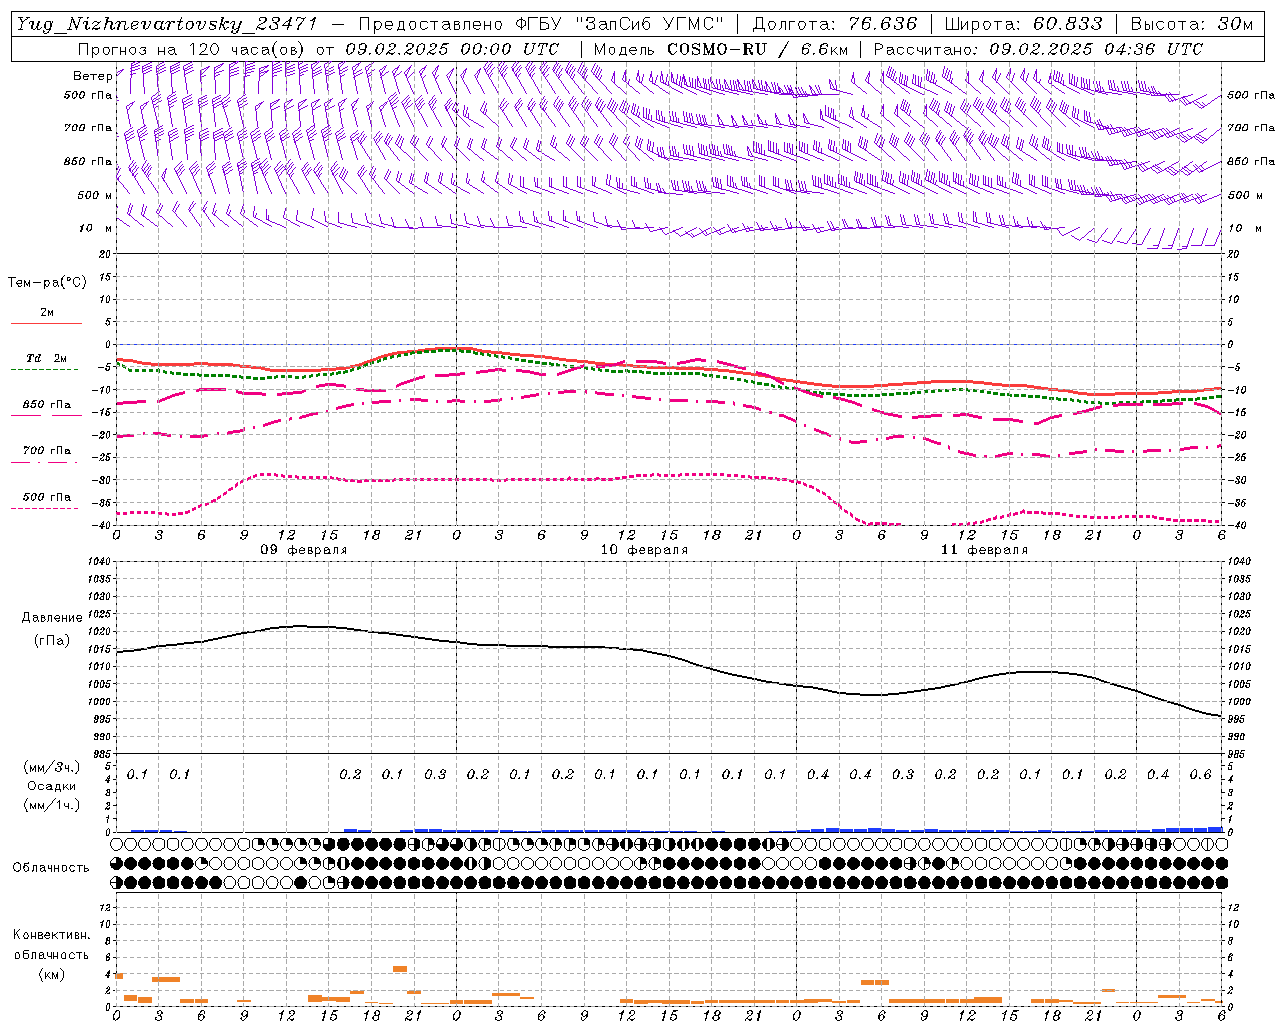Click the 'Ветер' wind panel label

92,76
